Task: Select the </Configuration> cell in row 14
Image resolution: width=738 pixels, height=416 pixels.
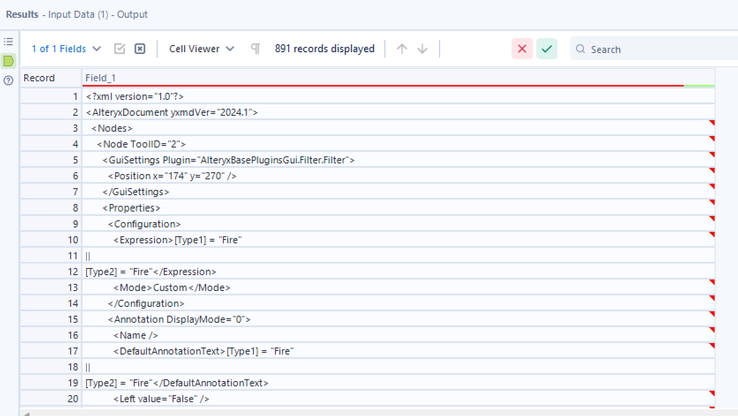Action: (398, 304)
